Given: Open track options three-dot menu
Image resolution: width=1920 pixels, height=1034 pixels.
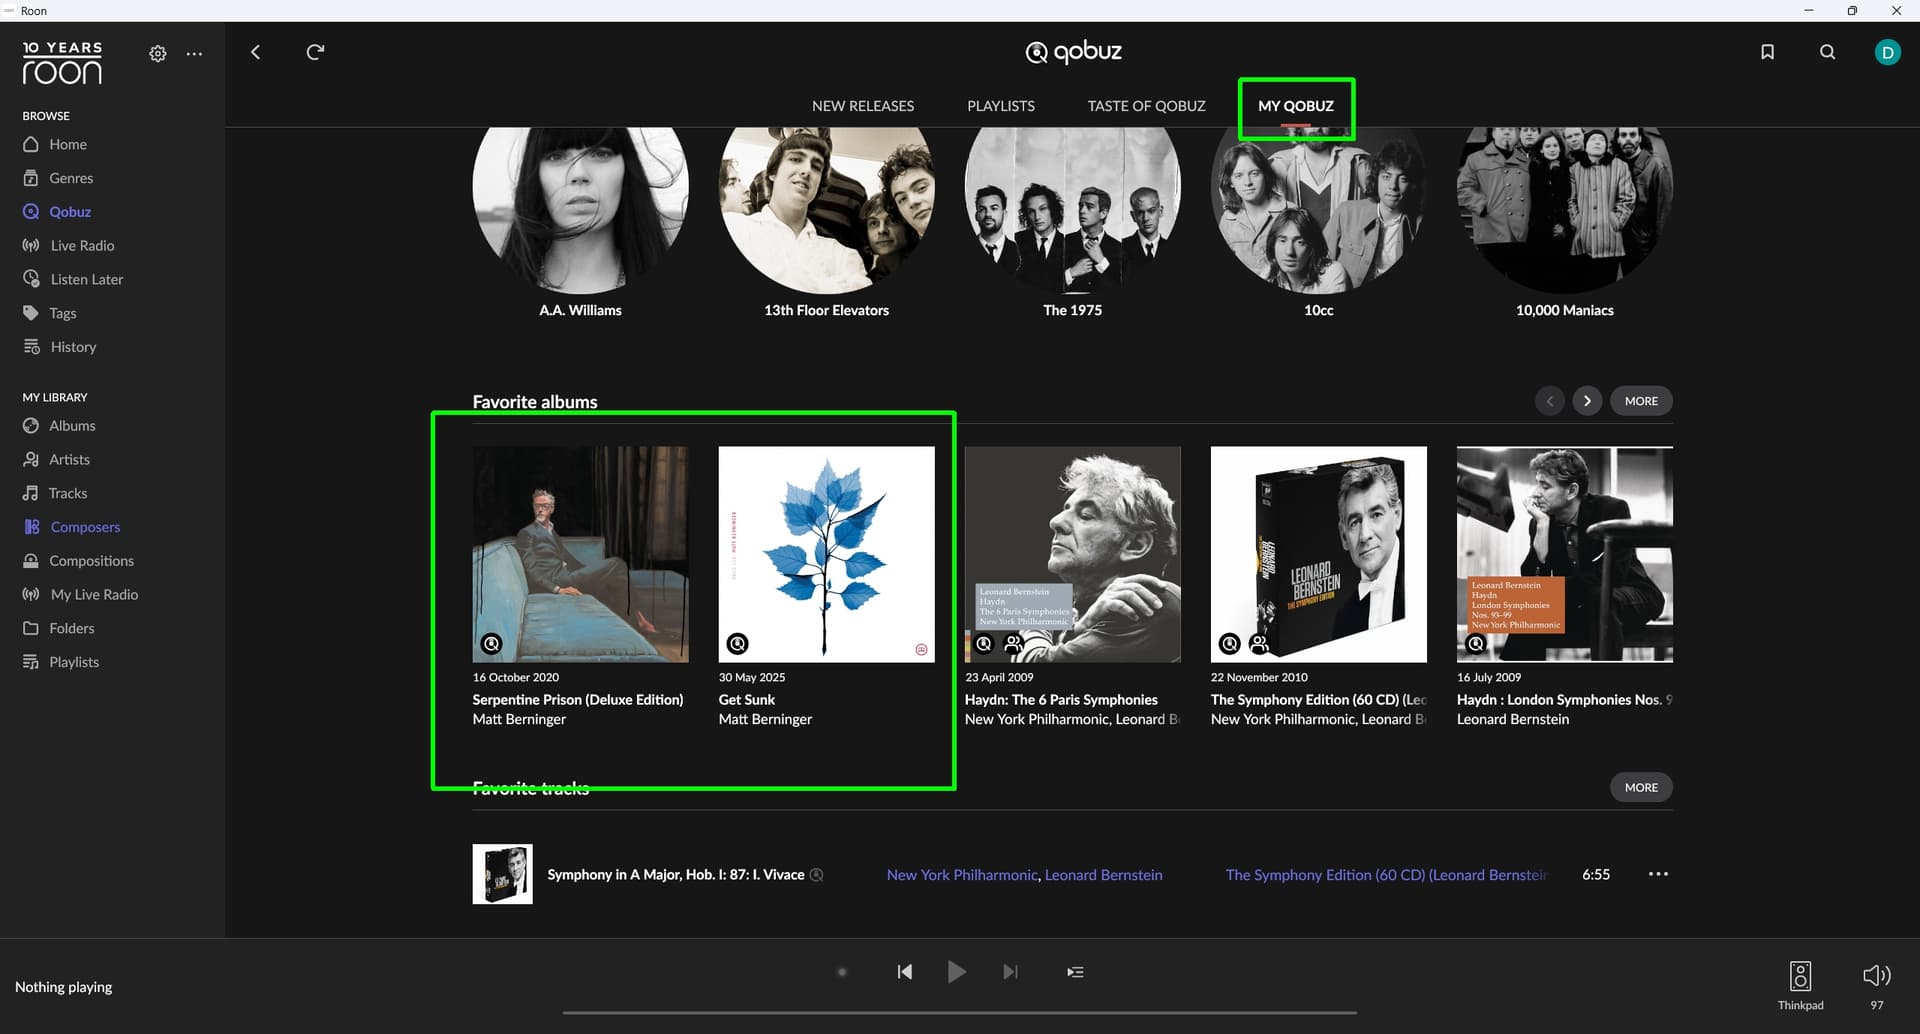Looking at the screenshot, I should (1658, 874).
